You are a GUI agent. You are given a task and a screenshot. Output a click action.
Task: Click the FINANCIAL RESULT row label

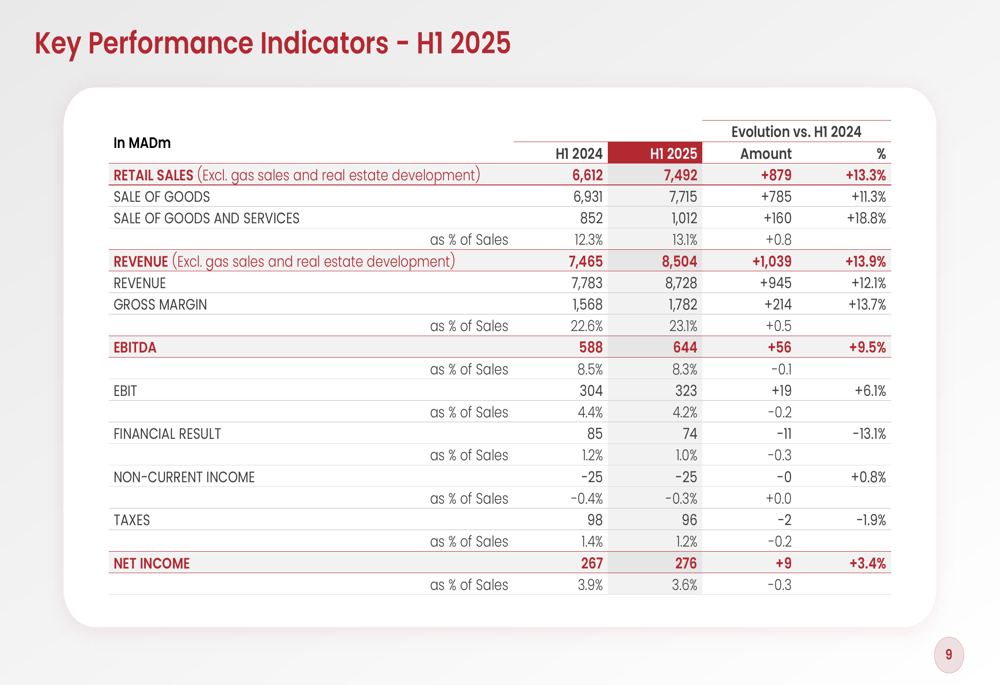(x=167, y=434)
